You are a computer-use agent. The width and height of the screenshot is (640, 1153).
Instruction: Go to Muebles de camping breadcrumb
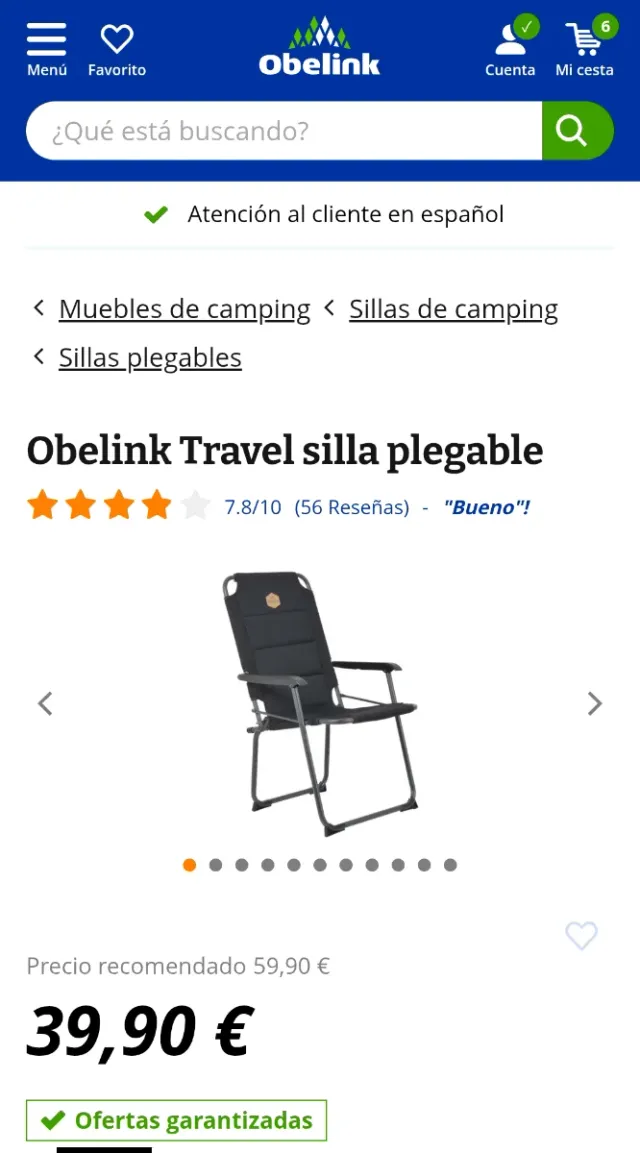(185, 309)
